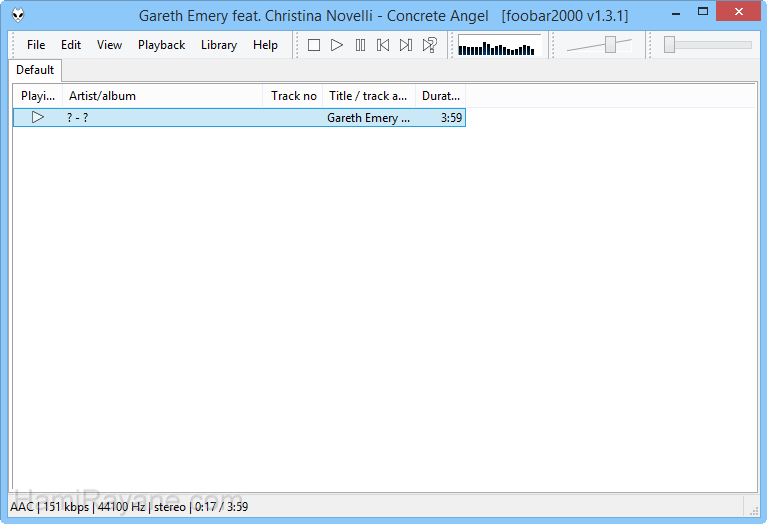Open the Library menu

click(x=219, y=45)
